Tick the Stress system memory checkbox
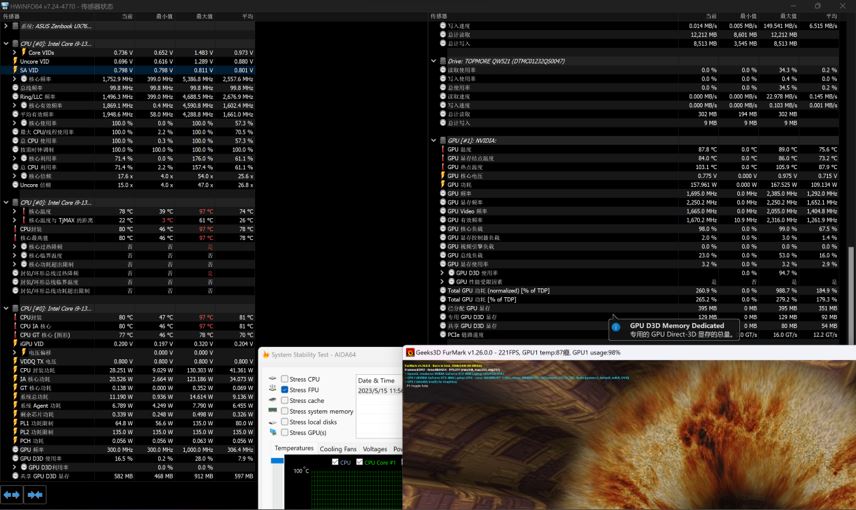 click(x=284, y=411)
